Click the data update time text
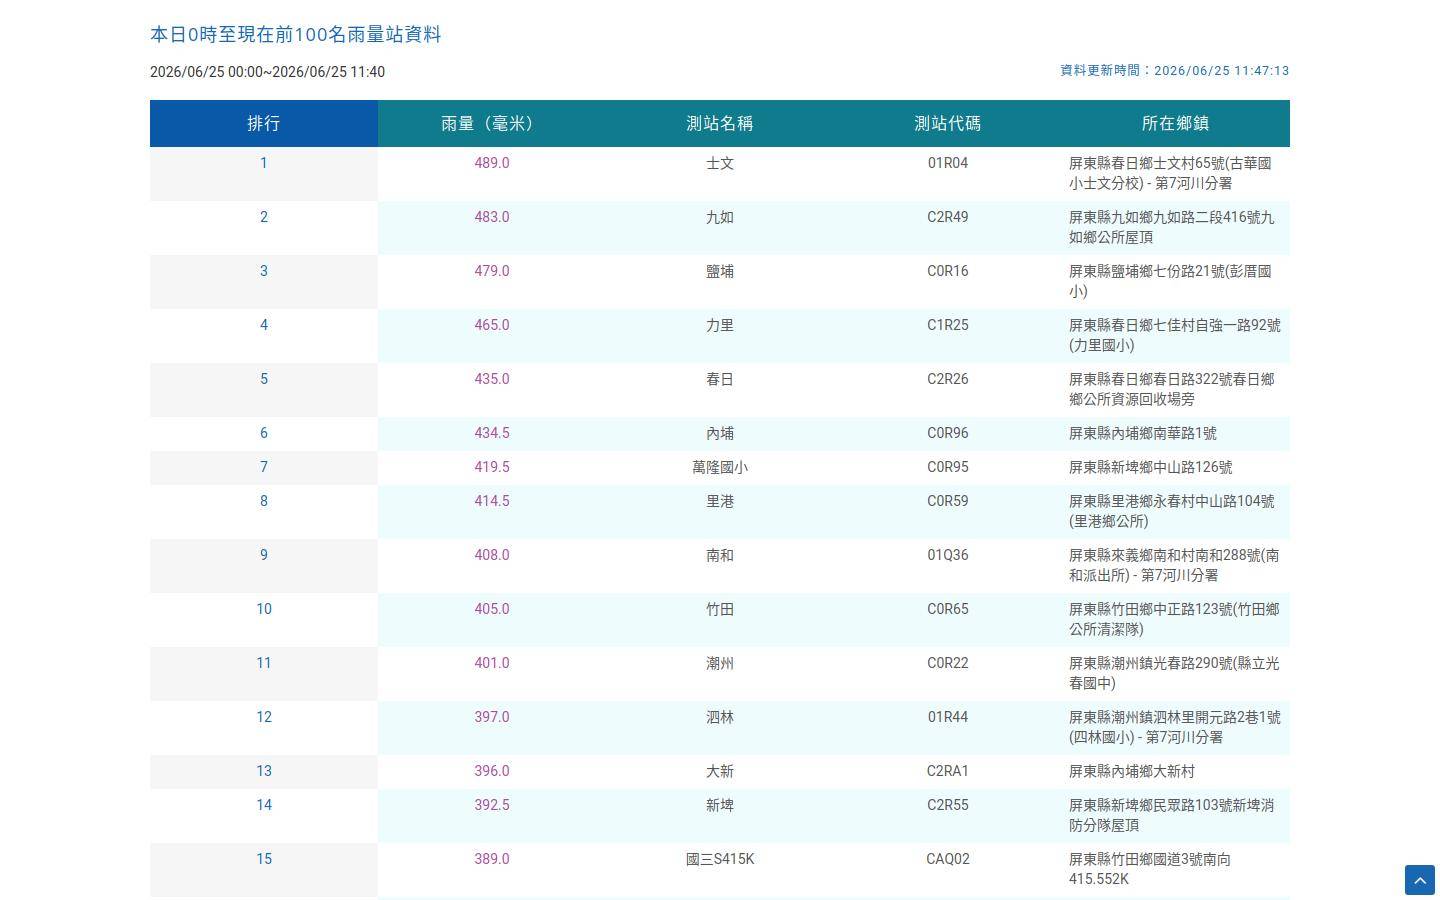 click(1175, 71)
